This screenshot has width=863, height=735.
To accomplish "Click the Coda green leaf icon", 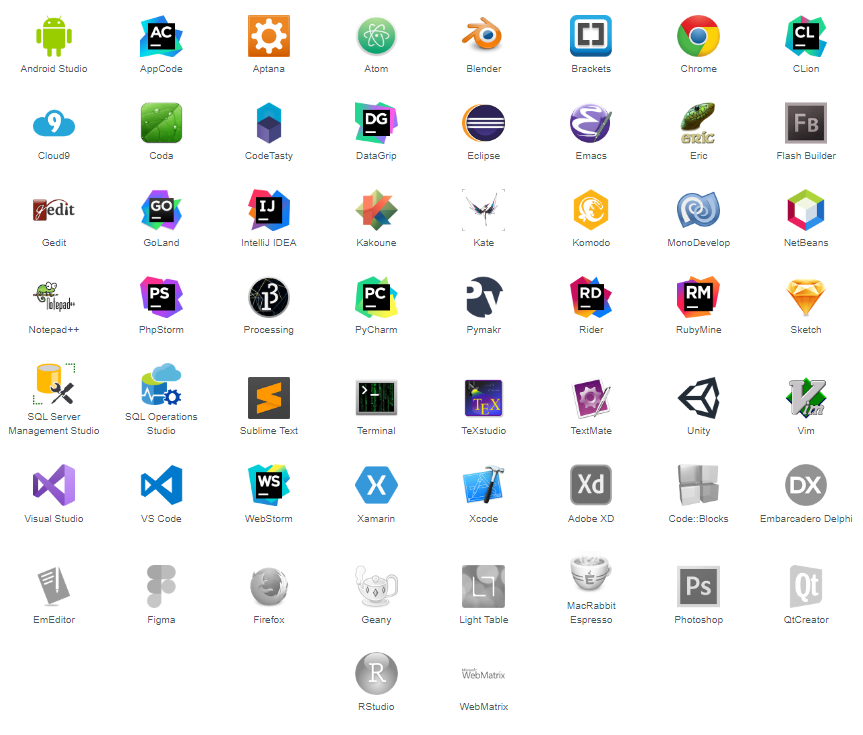I will pyautogui.click(x=161, y=123).
